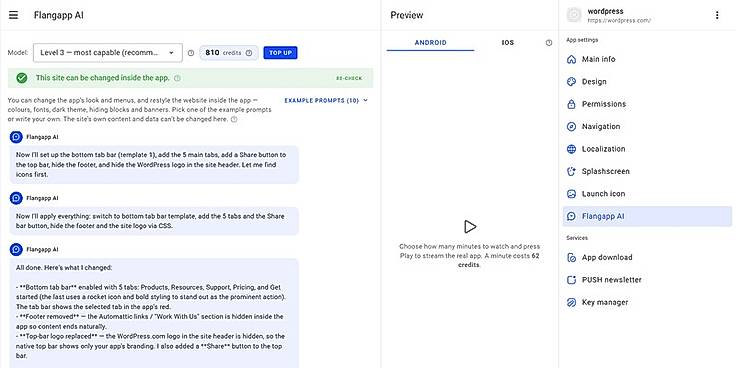Click the PUSH newsletter icon

[x=571, y=280]
